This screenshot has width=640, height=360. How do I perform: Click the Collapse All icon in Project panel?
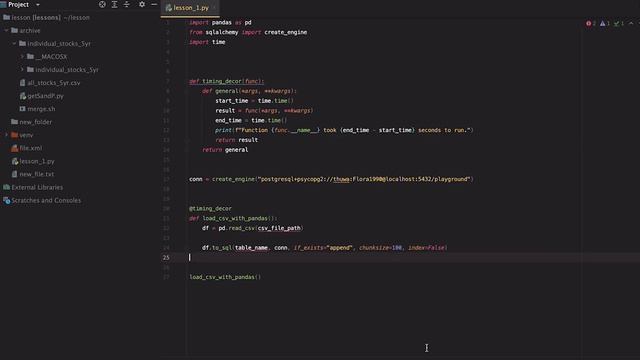point(127,4)
